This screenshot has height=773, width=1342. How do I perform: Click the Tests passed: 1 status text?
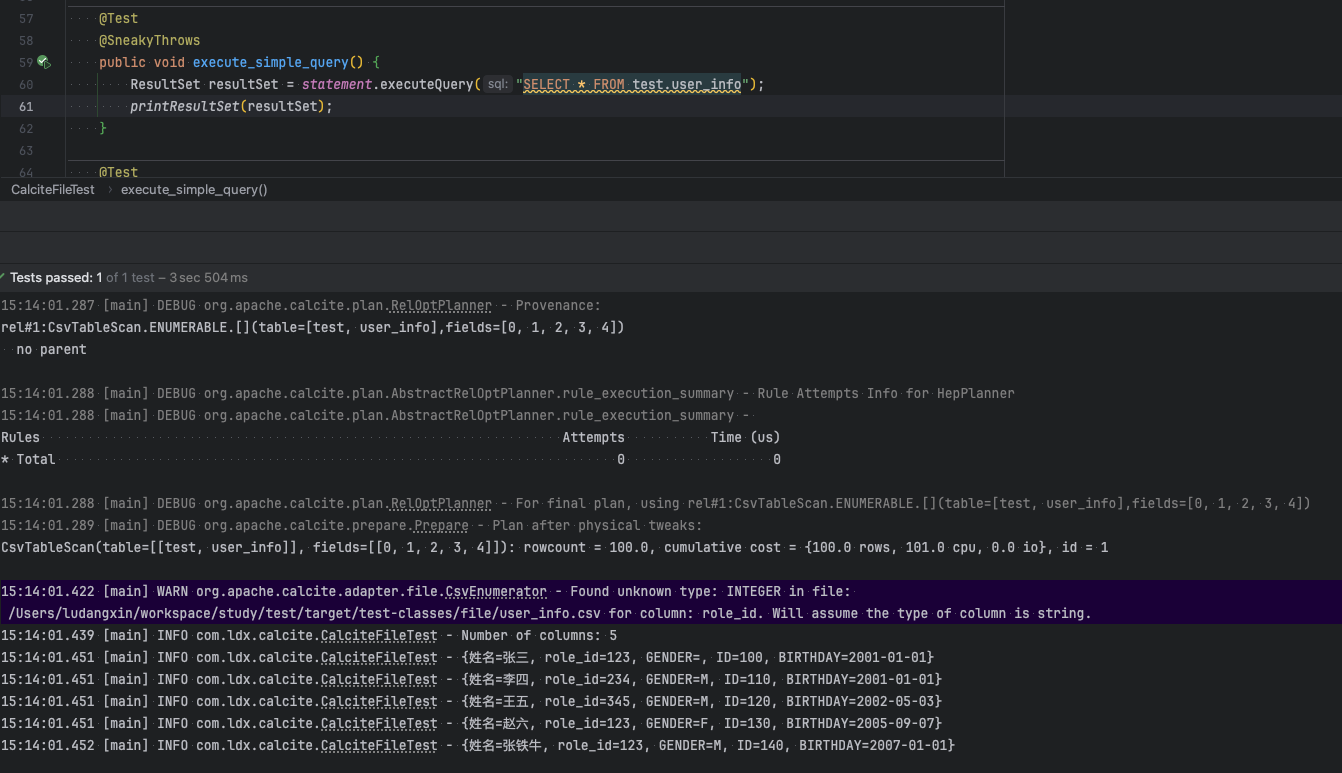[60, 277]
